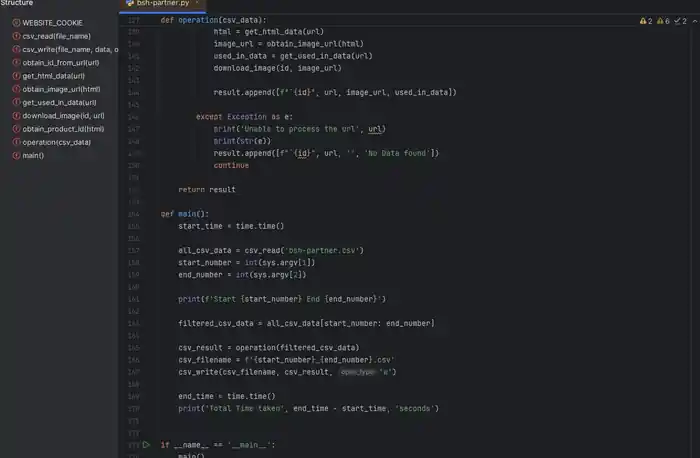Screen dimensions: 700x458
Task: Click the 'No Data found' result.append line
Action: [326, 153]
